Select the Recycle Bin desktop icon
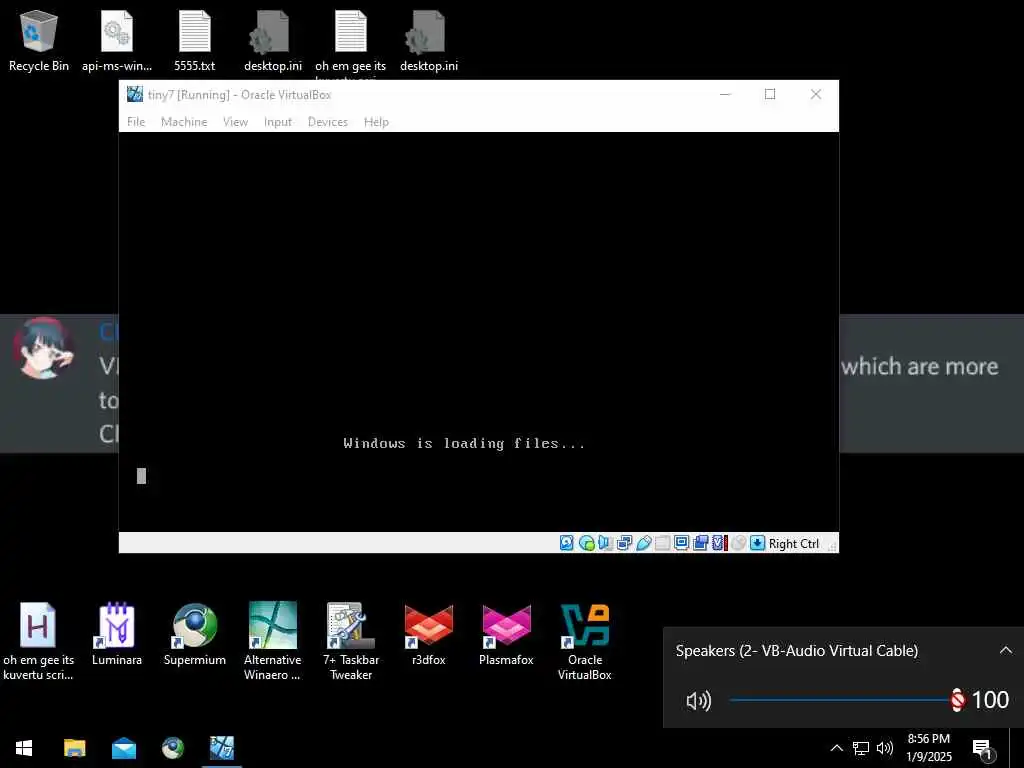Screen dimensions: 1024x768 tap(39, 40)
